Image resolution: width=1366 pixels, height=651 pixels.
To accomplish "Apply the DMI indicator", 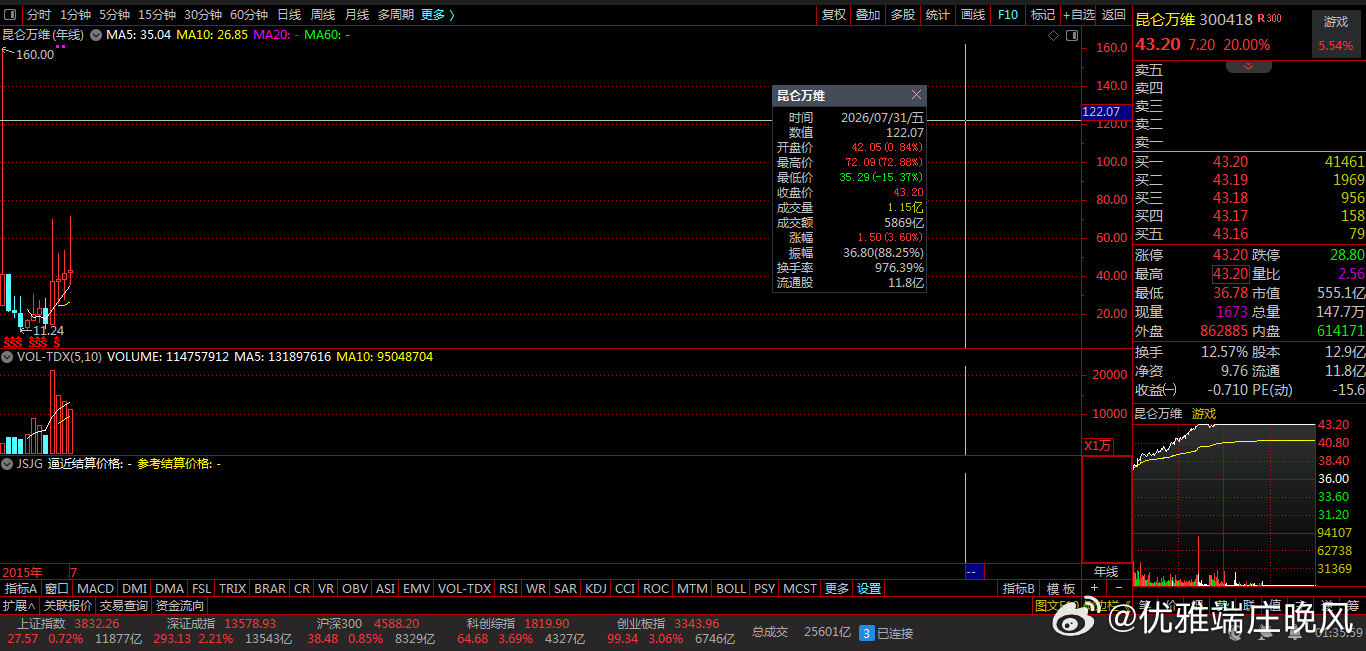I will (x=134, y=589).
